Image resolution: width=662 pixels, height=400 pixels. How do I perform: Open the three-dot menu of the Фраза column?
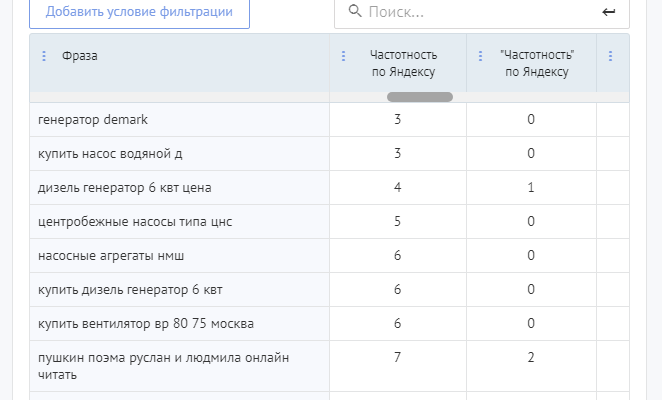pyautogui.click(x=44, y=56)
